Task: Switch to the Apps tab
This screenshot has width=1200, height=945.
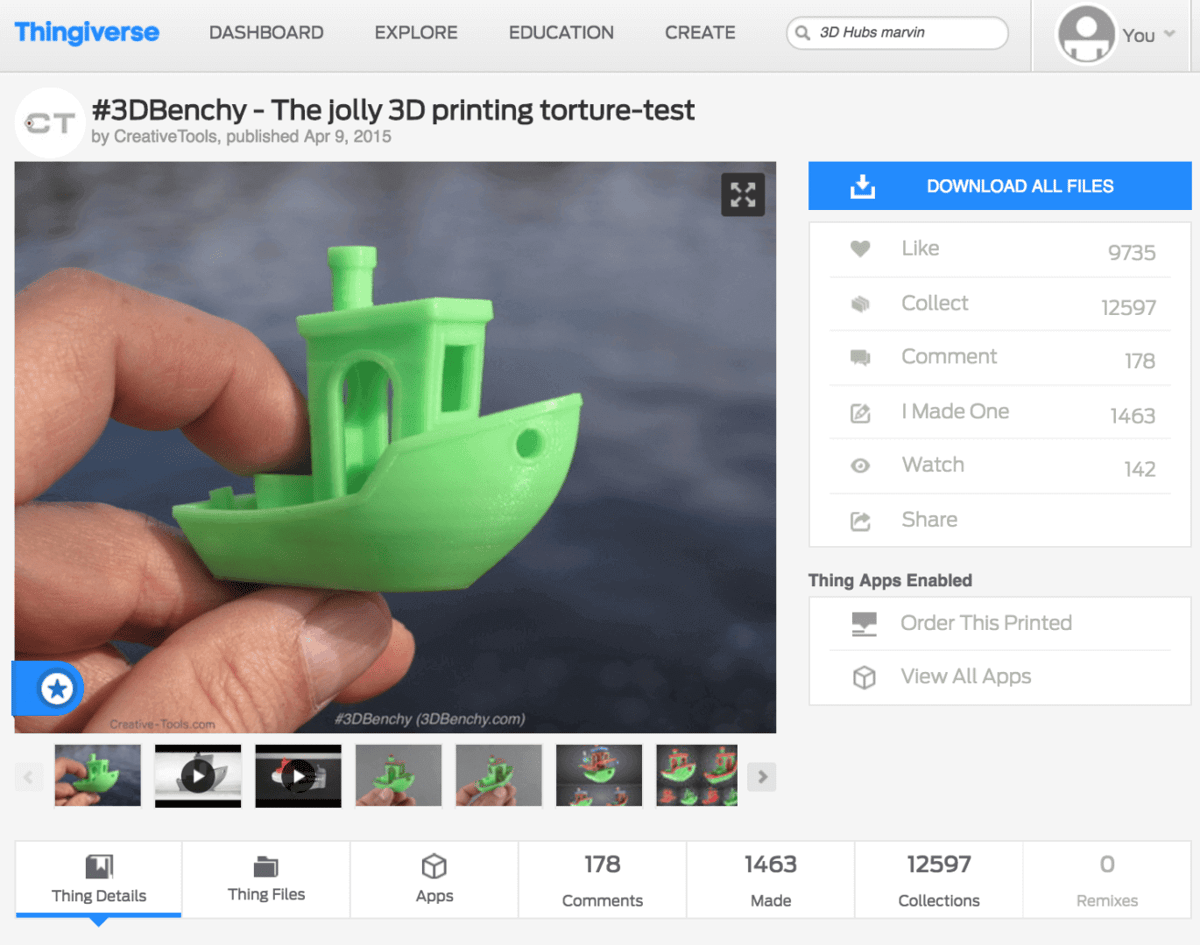Action: click(434, 879)
